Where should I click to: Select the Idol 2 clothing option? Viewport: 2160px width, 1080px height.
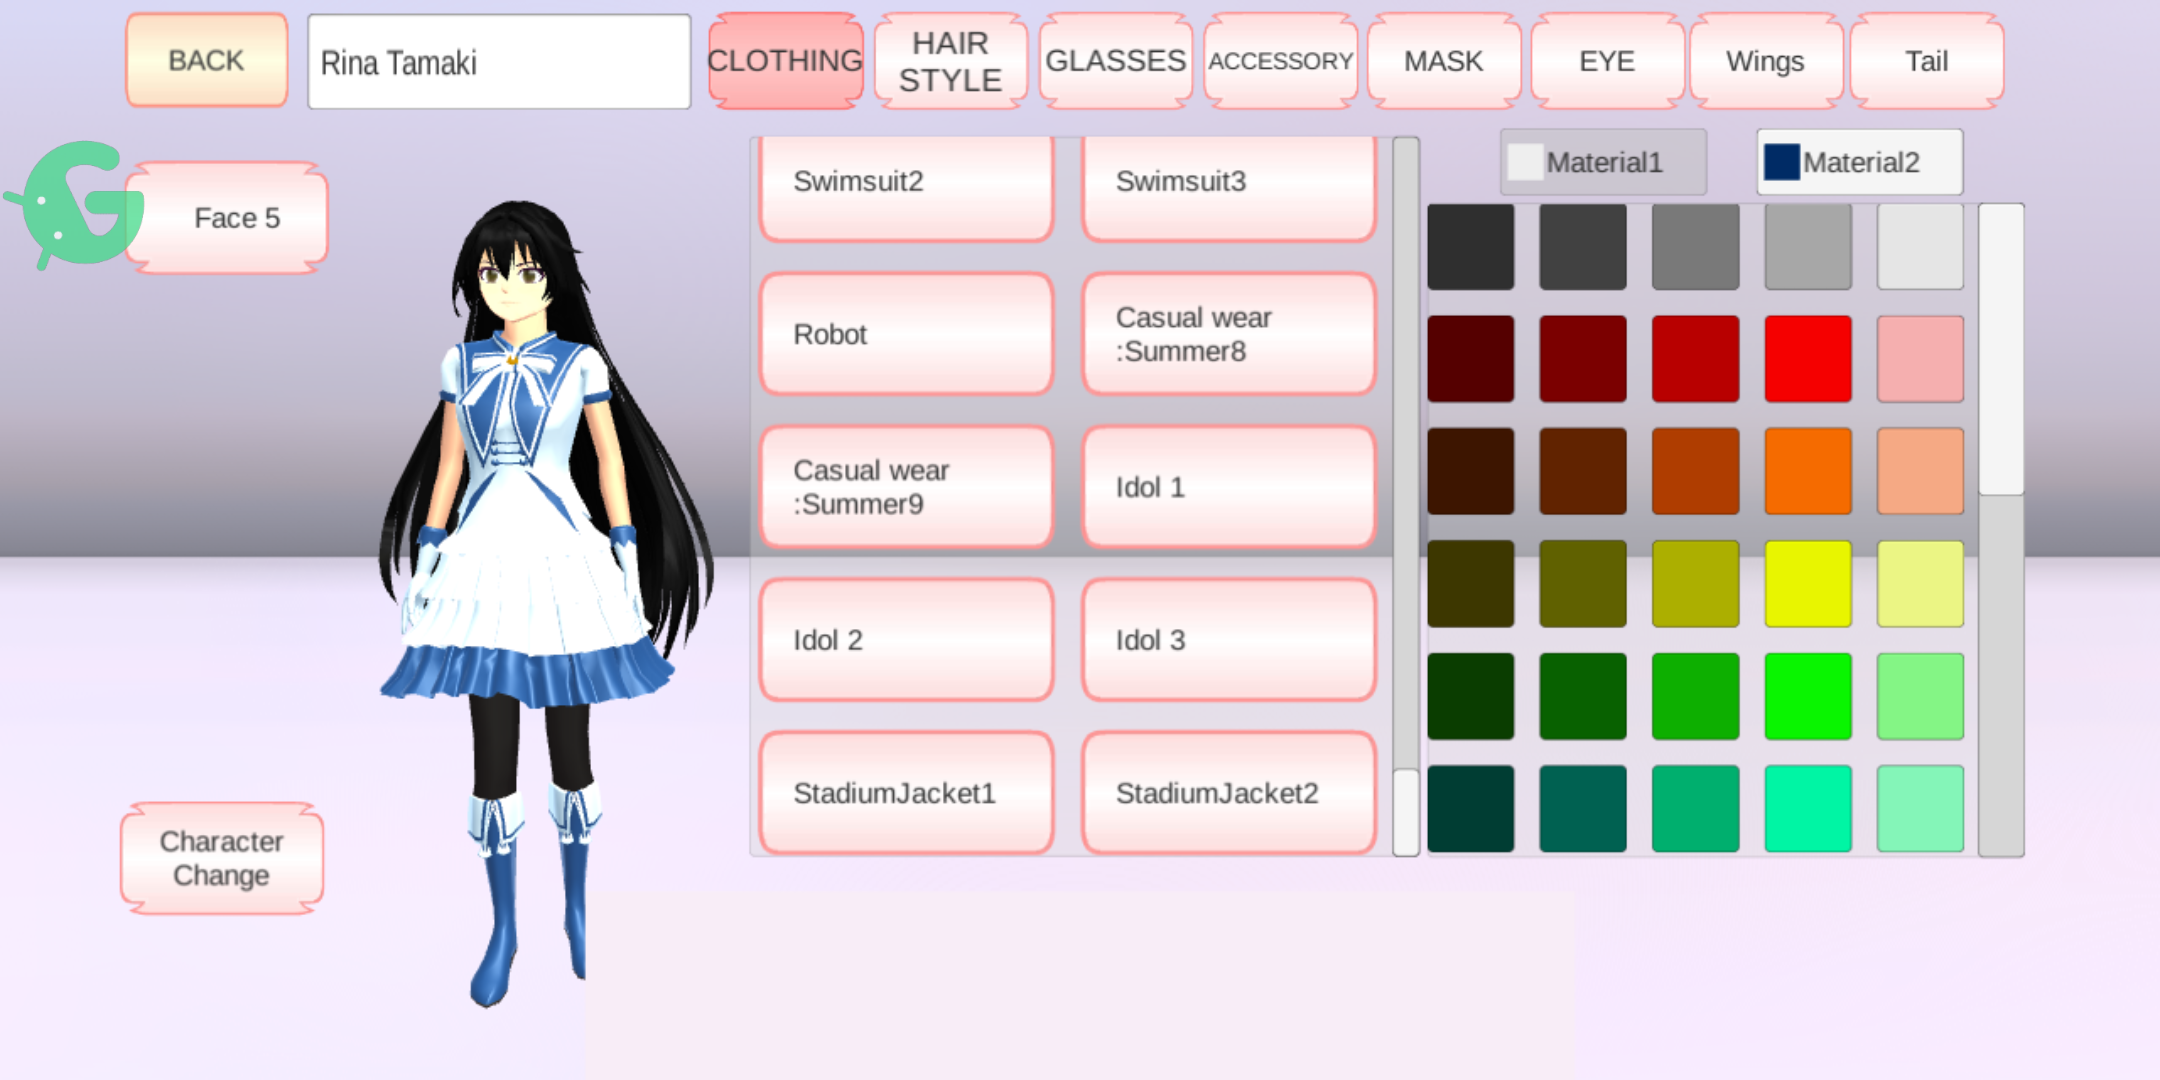(906, 640)
